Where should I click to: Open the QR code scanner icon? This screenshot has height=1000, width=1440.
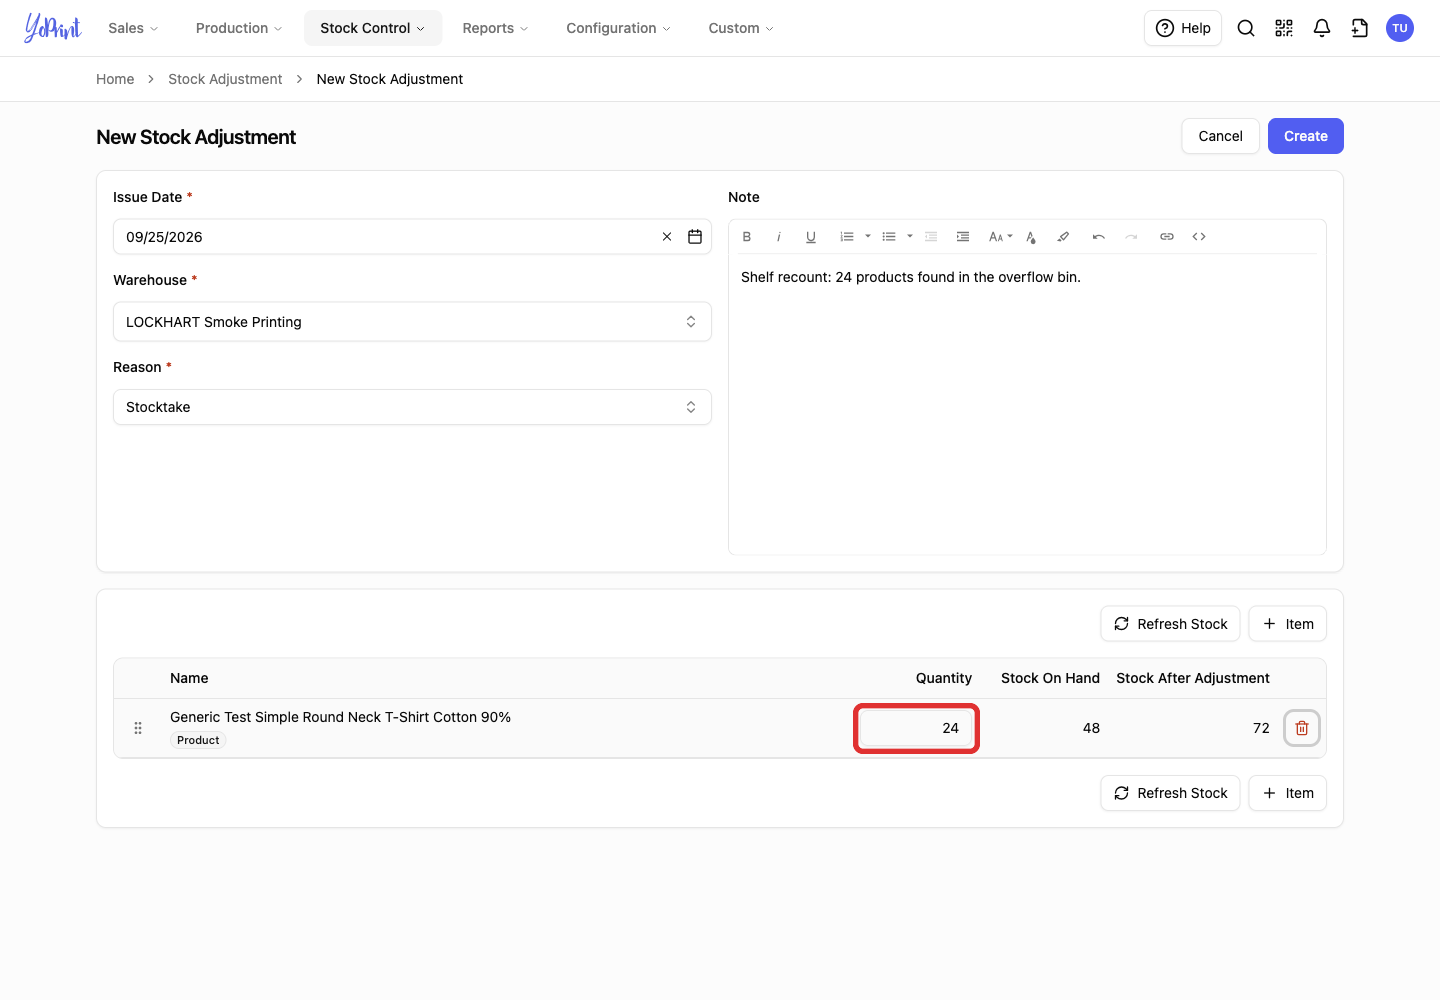(1284, 28)
